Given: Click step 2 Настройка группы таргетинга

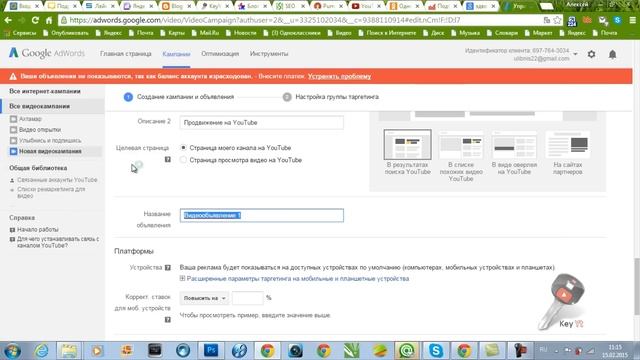Looking at the screenshot, I should point(331,97).
